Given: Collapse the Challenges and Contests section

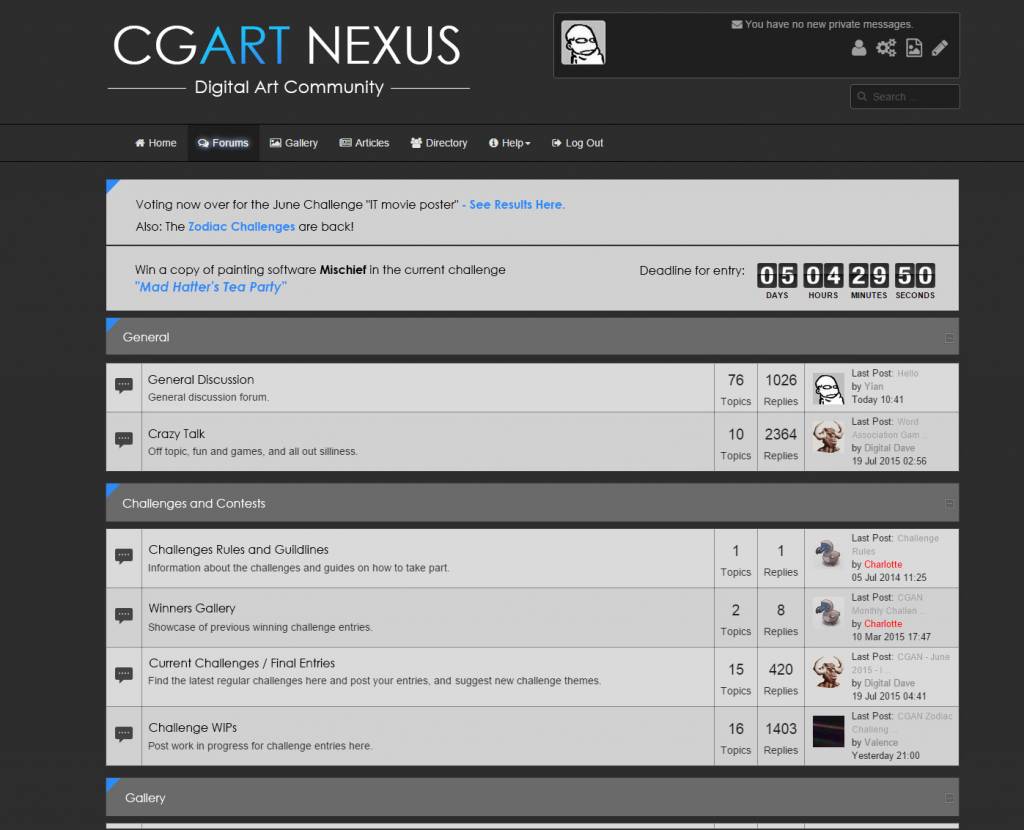Looking at the screenshot, I should coord(949,504).
